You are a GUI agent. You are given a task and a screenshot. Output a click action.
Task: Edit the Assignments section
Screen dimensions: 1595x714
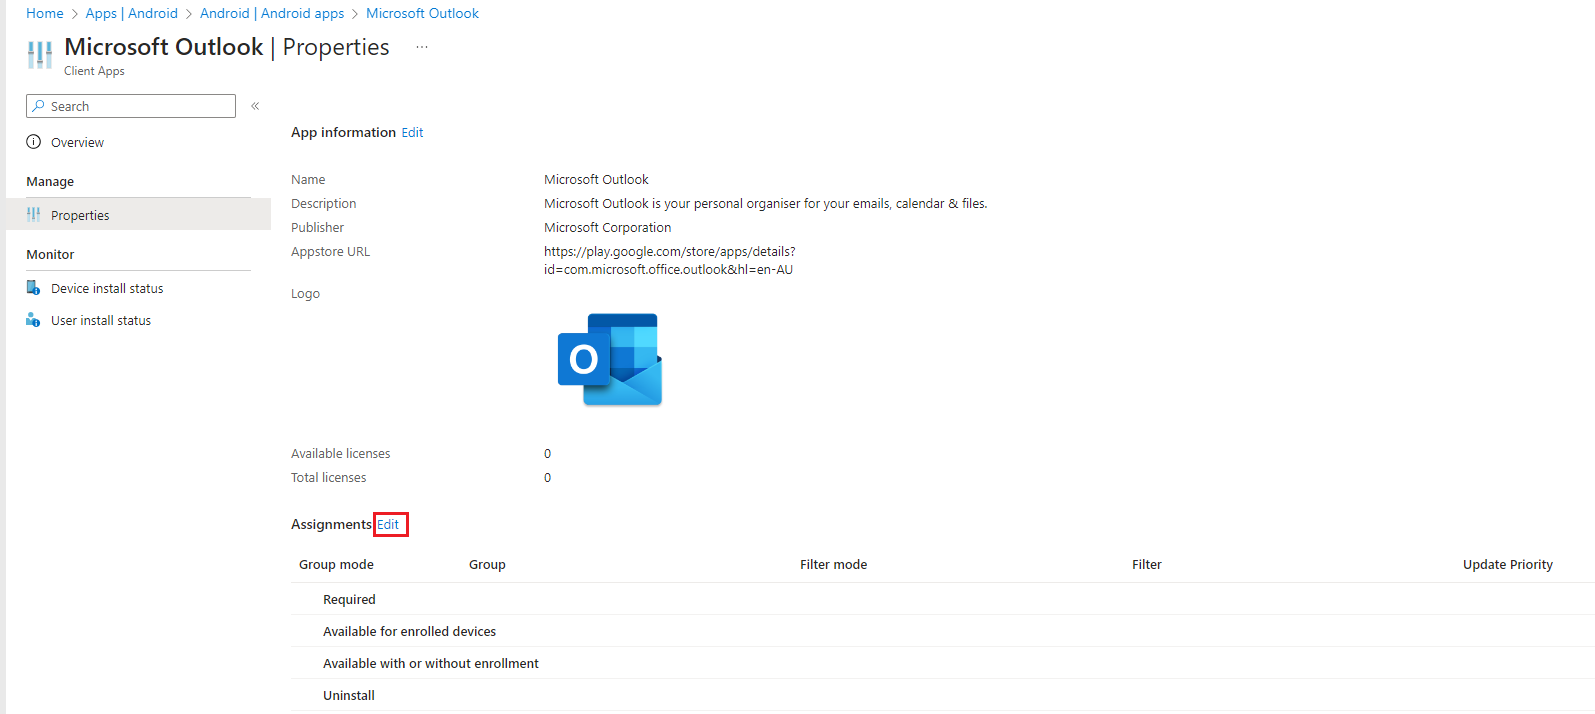coord(388,524)
